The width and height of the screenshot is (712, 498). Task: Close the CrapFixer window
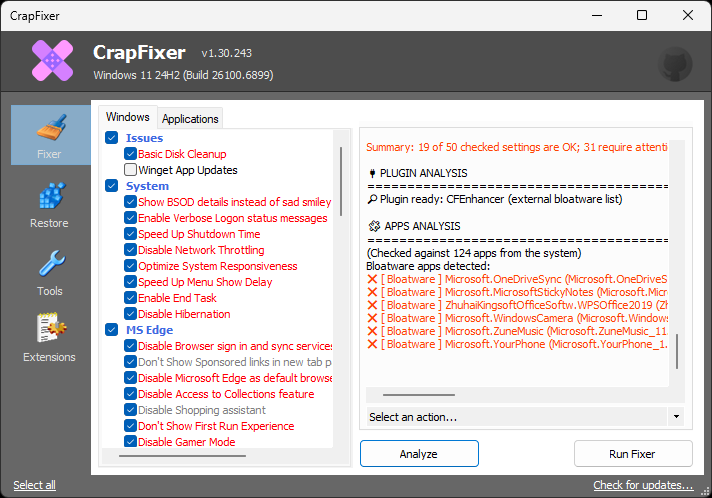point(688,15)
